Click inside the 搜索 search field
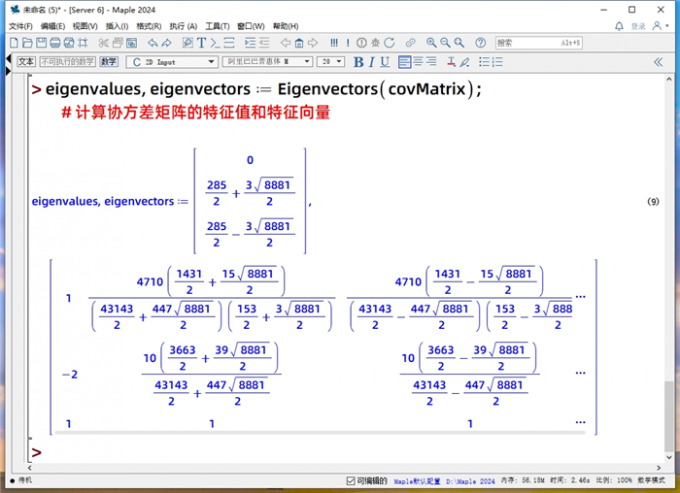This screenshot has height=493, width=680. coord(539,42)
